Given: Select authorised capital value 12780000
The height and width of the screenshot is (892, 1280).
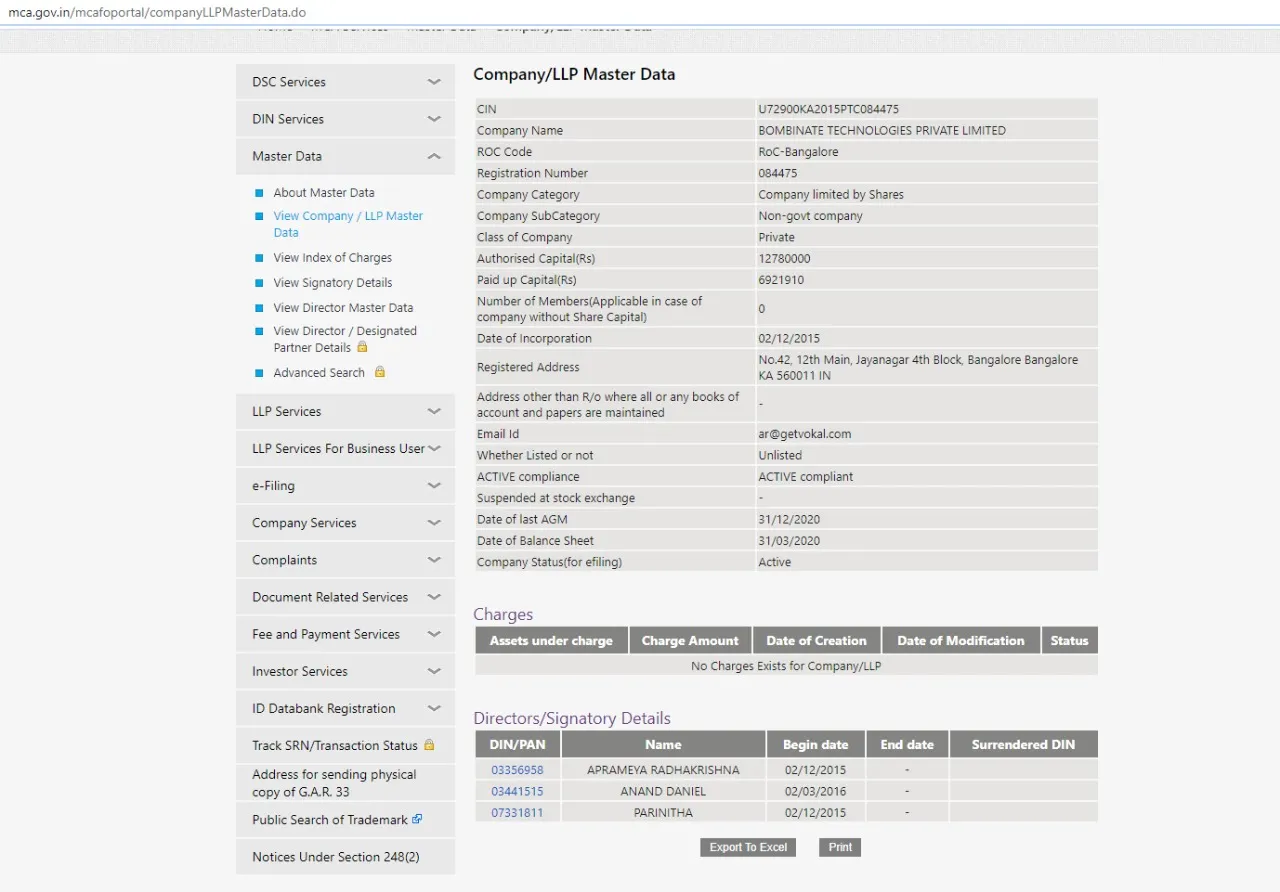Looking at the screenshot, I should pos(784,259).
